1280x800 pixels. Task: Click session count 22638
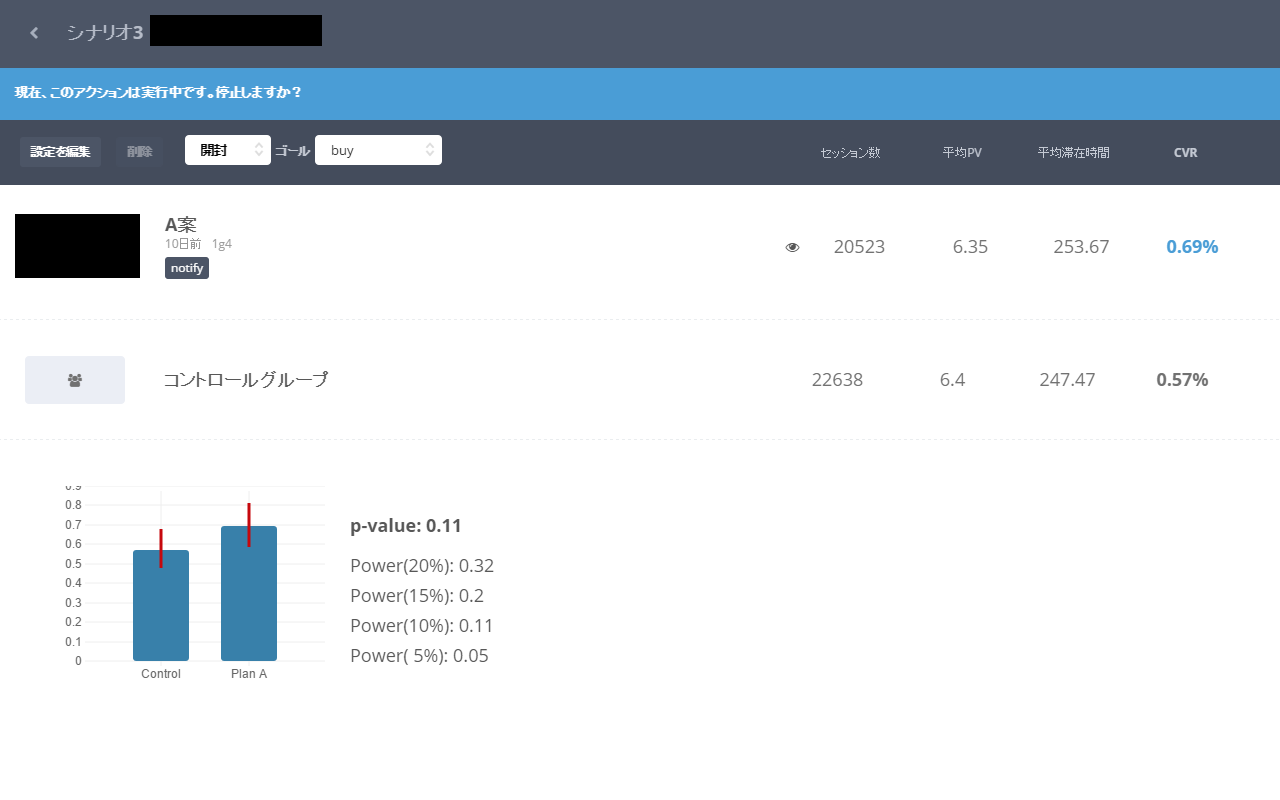pyautogui.click(x=837, y=380)
